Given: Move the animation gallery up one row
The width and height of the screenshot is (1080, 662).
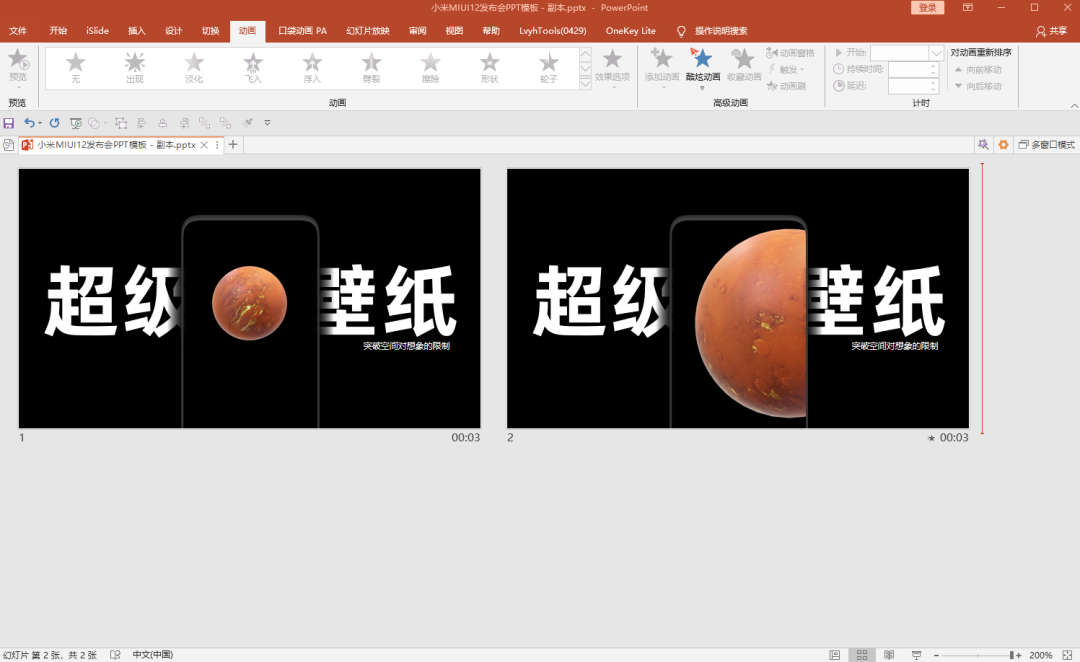Looking at the screenshot, I should click(x=585, y=54).
